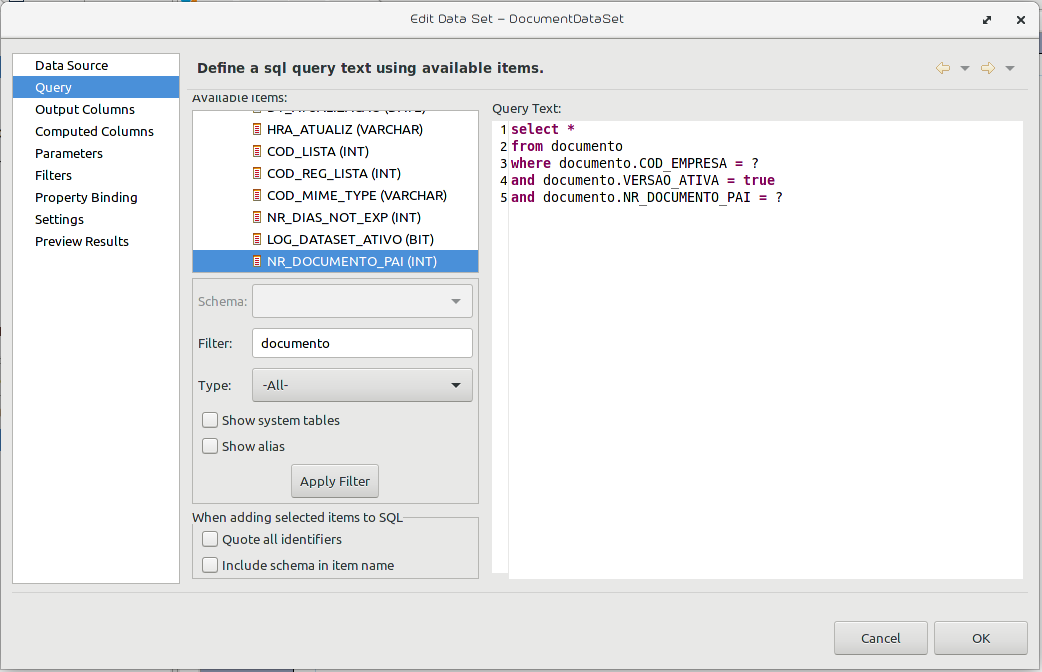Open the back history dropdown arrow

(x=965, y=68)
